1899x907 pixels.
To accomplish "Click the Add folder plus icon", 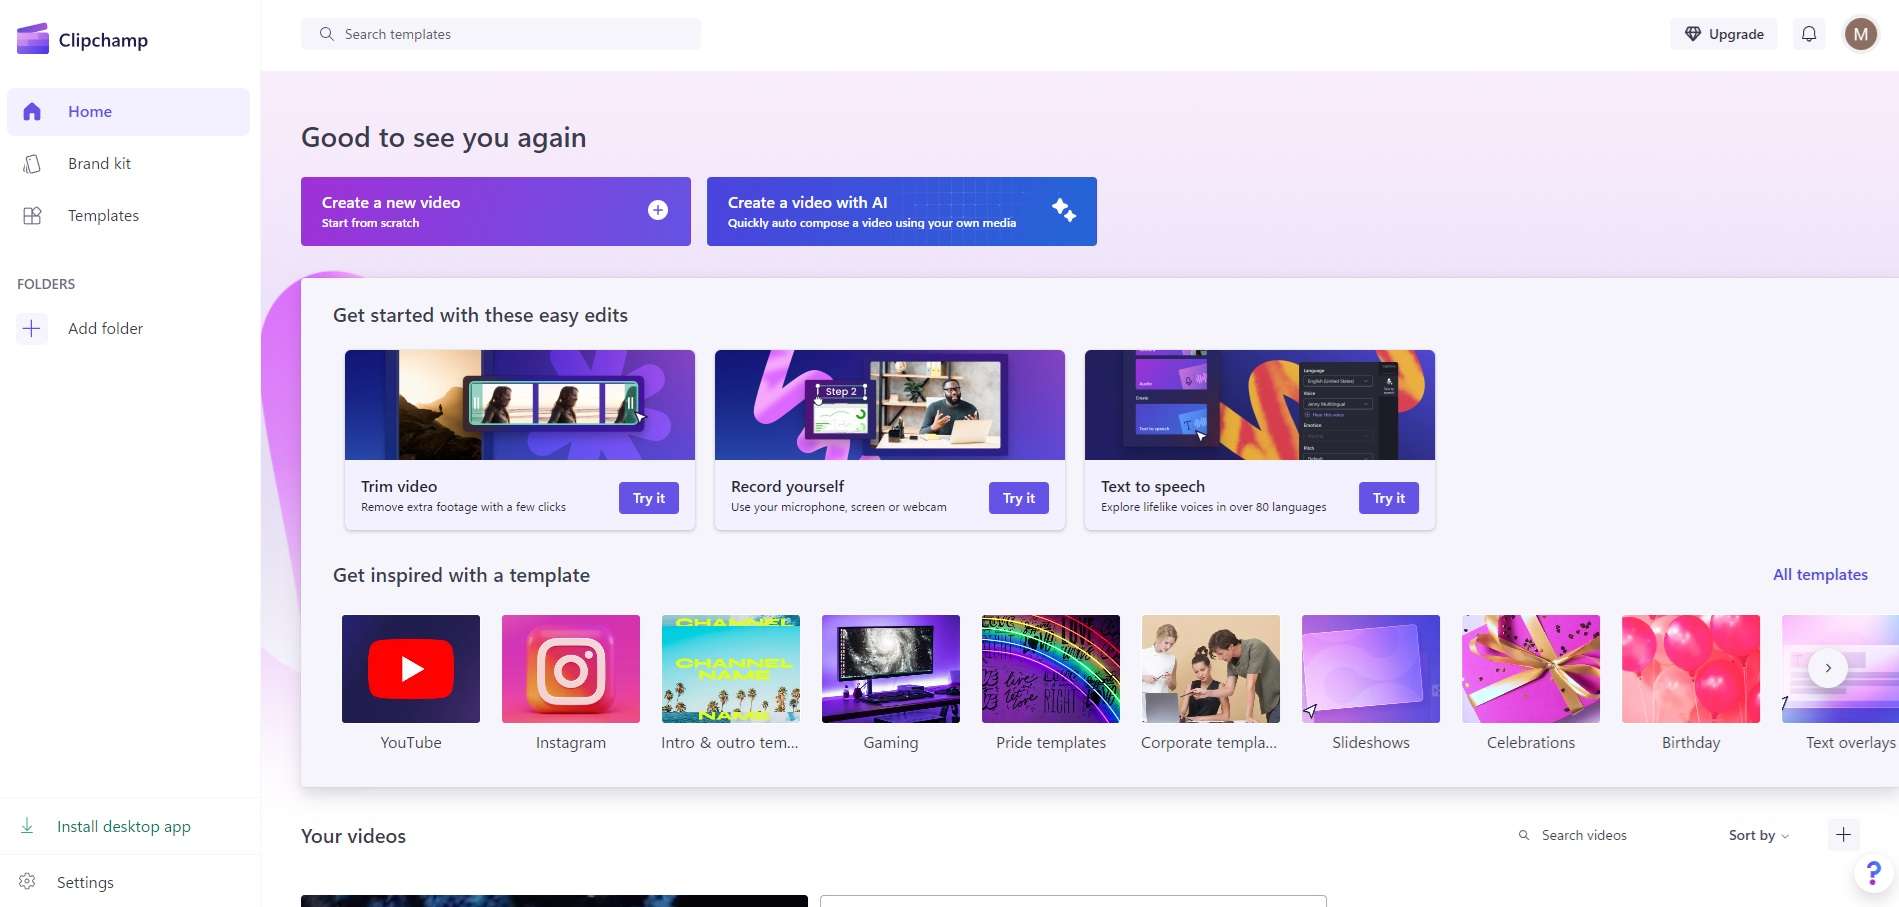I will [32, 328].
